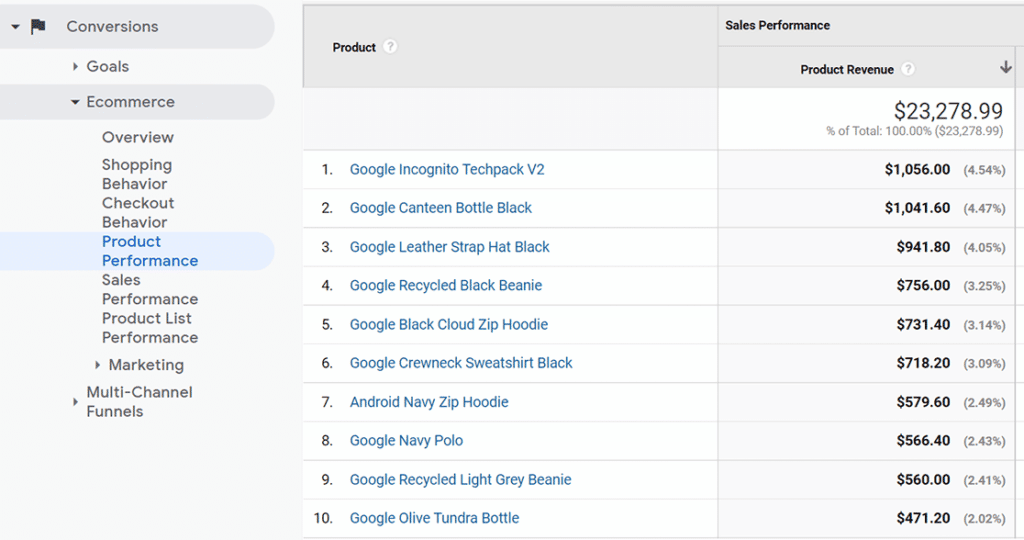The image size is (1024, 540).
Task: Open the Ecommerce Overview report
Action: pyautogui.click(x=138, y=137)
